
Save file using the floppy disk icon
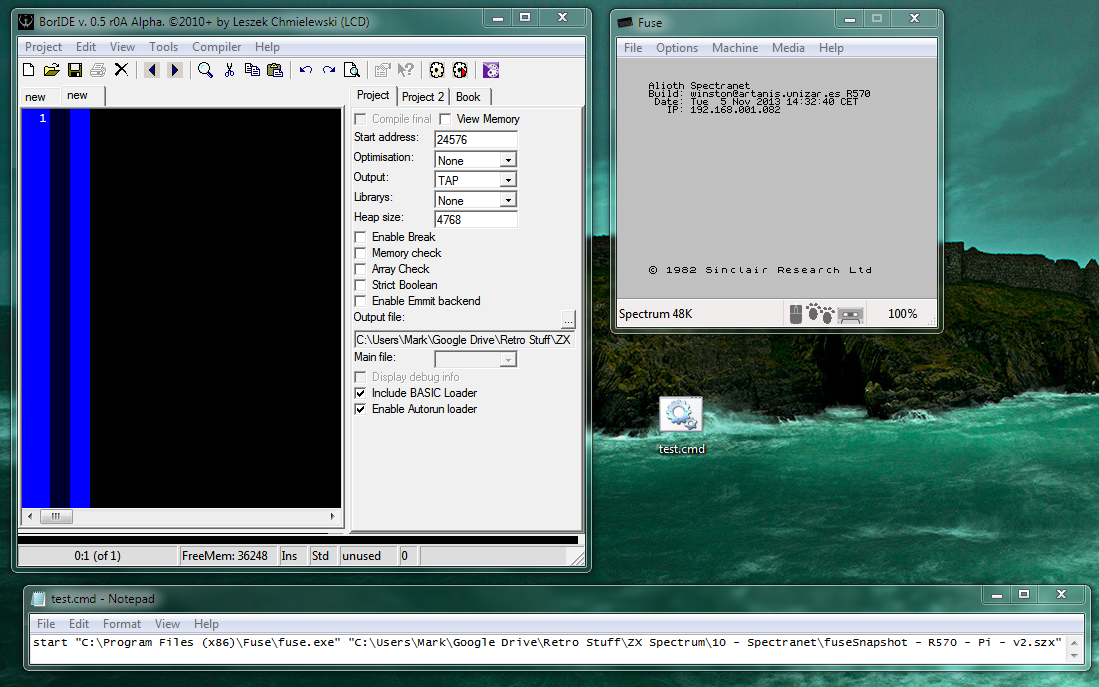pos(75,70)
